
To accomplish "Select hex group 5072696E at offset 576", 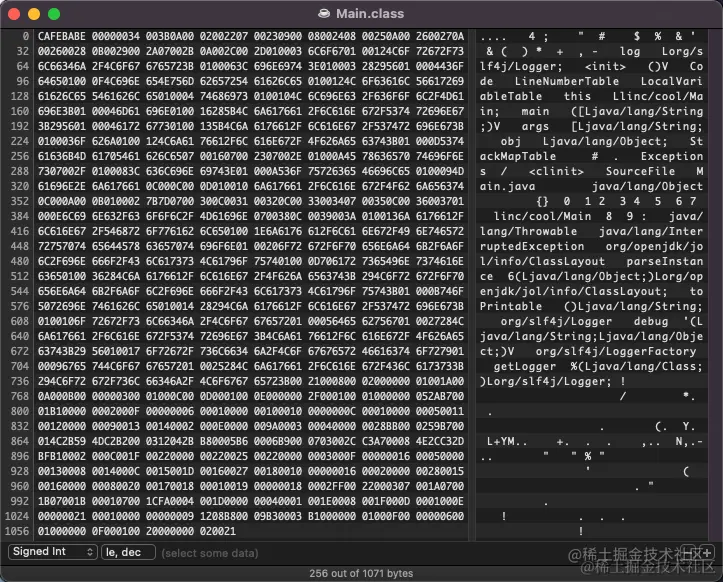I will pos(61,306).
